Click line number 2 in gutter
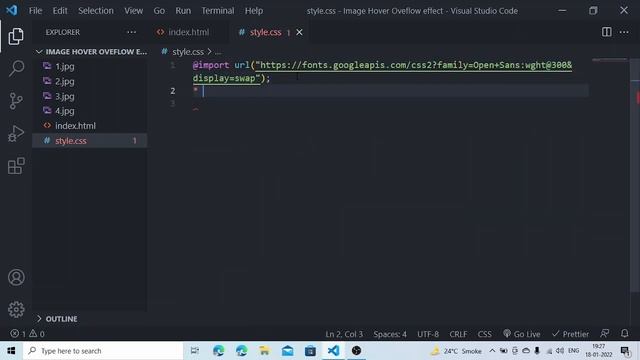 point(173,91)
